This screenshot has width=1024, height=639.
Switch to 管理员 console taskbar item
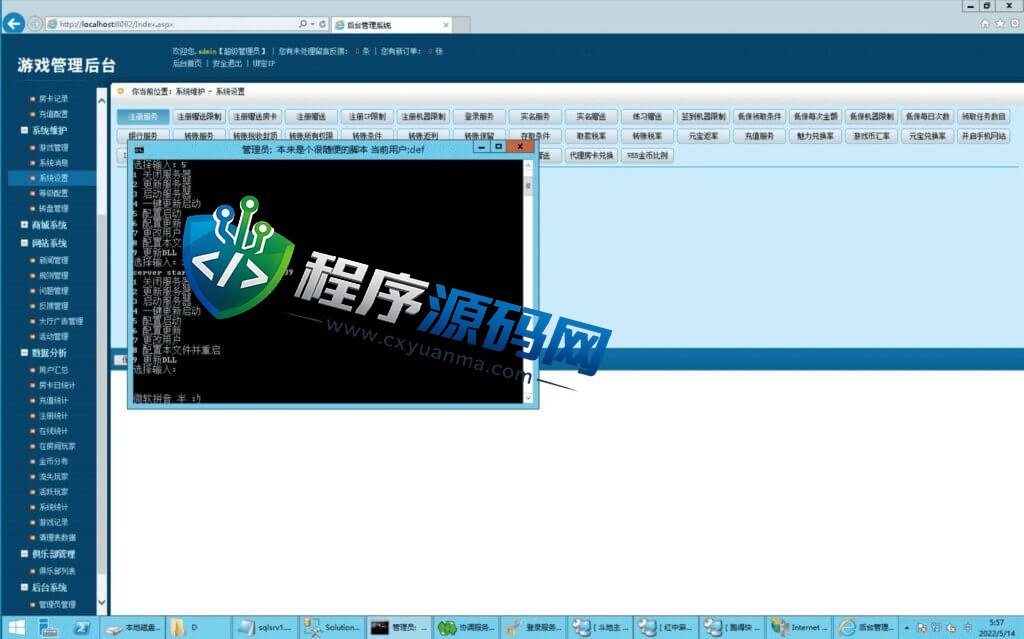click(398, 627)
